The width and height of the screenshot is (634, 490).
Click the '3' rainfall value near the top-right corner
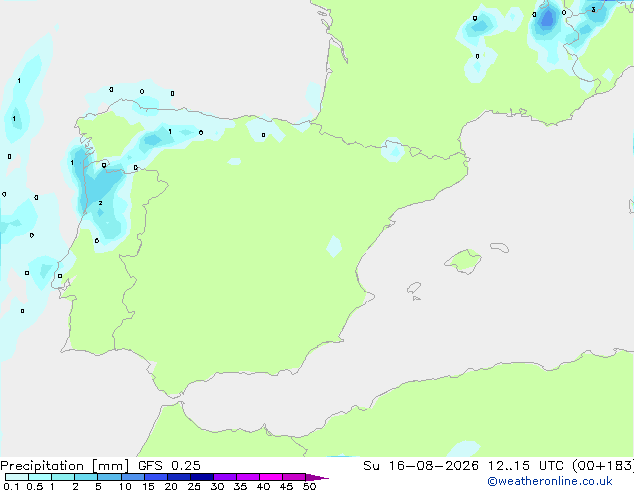[x=593, y=9]
